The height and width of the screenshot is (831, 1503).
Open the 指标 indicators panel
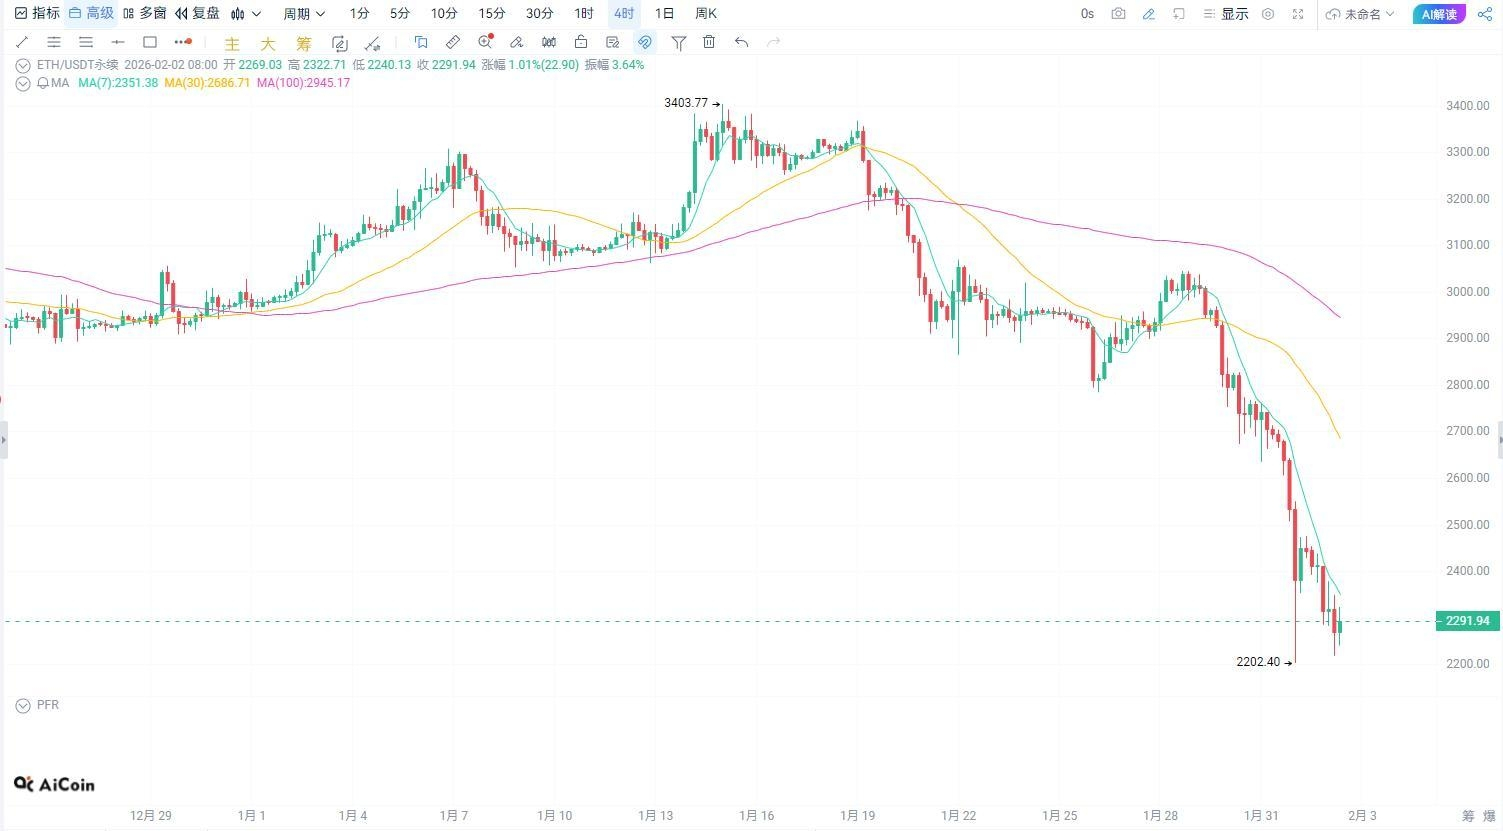(37, 13)
